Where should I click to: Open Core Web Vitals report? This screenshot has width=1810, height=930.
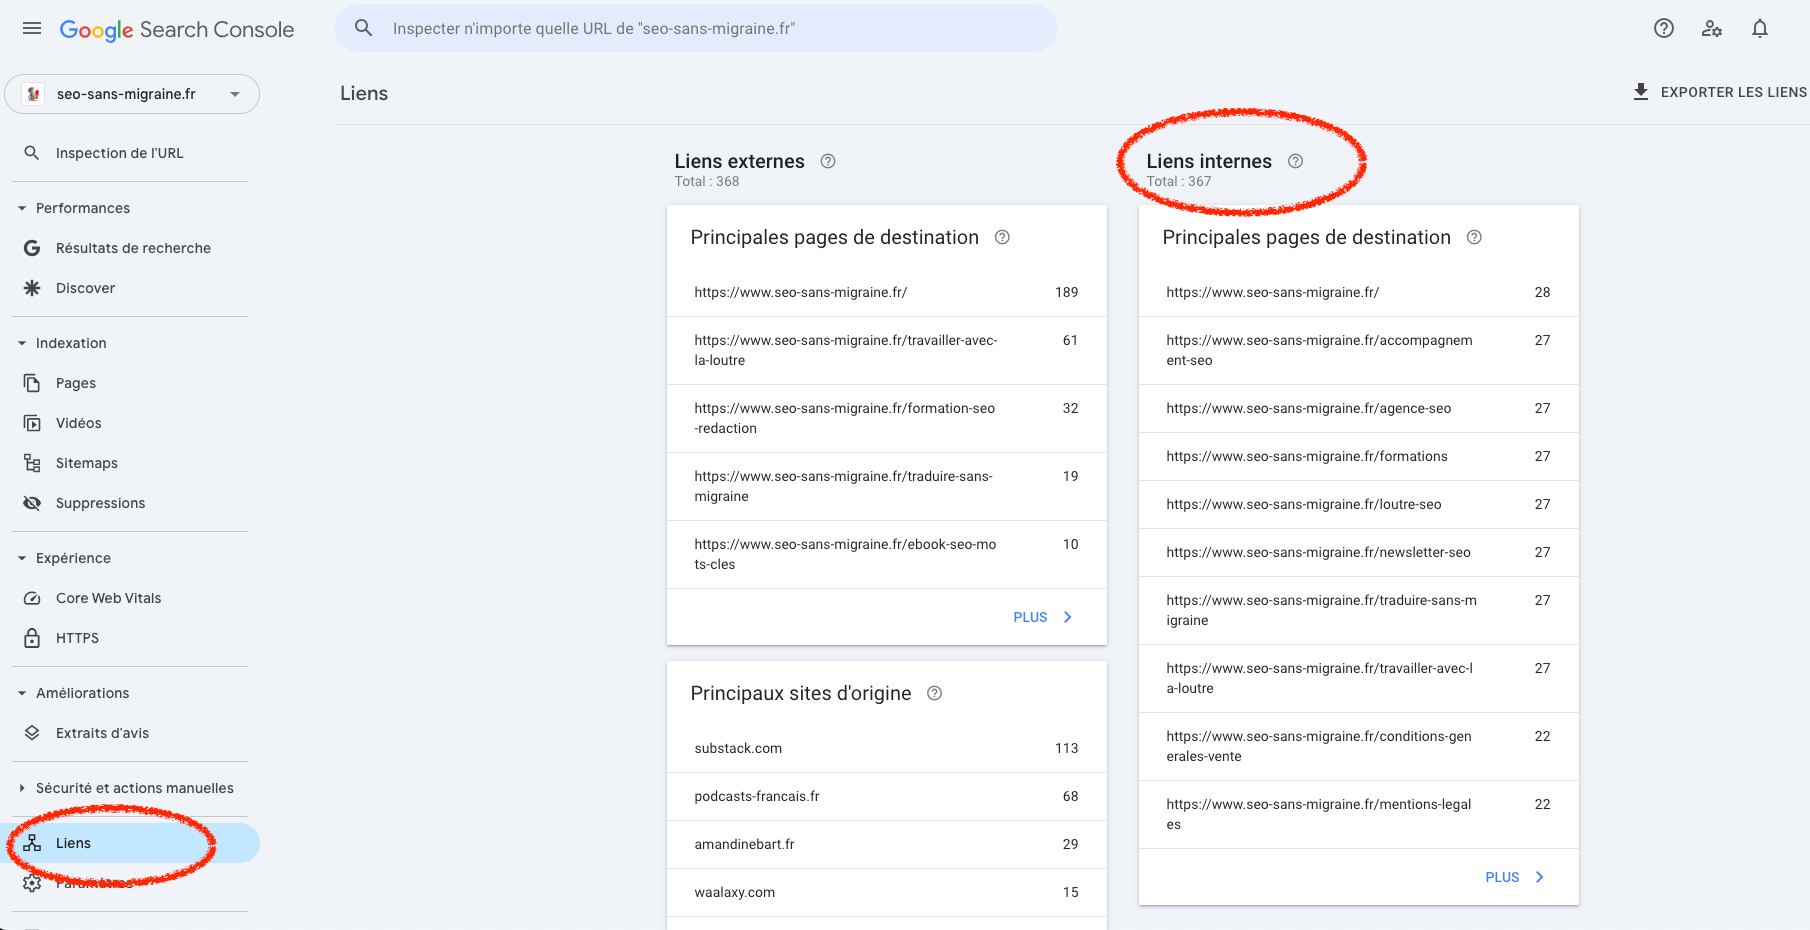130,598
